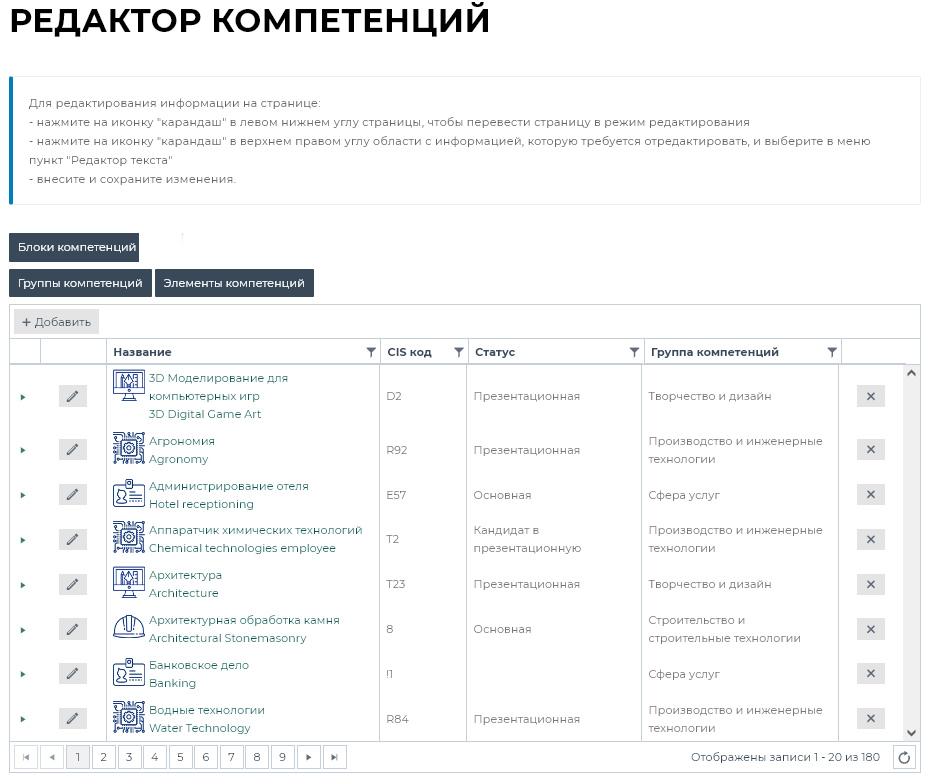Click the pencil edit icon for Агрономия row
The width and height of the screenshot is (926, 779).
tap(72, 450)
